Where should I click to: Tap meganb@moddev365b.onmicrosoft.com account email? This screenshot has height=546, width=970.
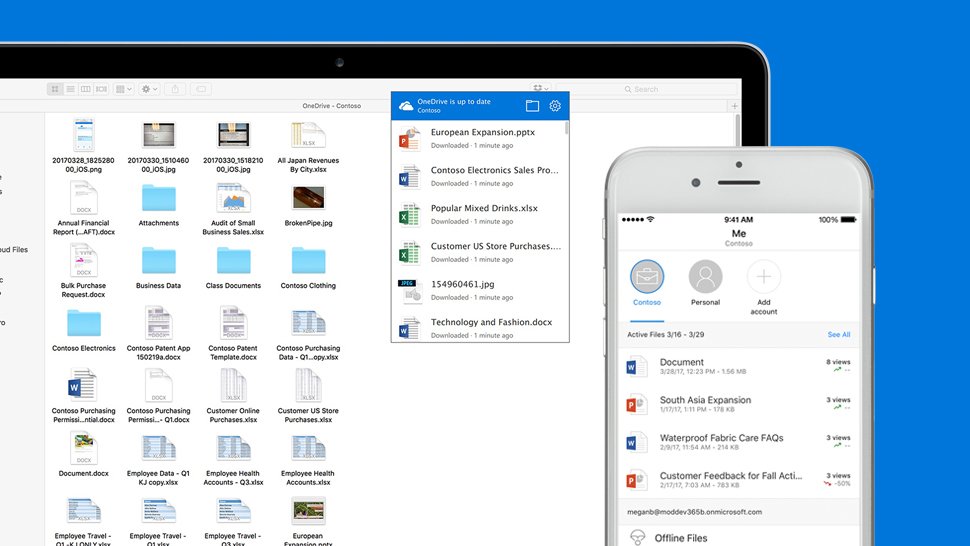(694, 512)
